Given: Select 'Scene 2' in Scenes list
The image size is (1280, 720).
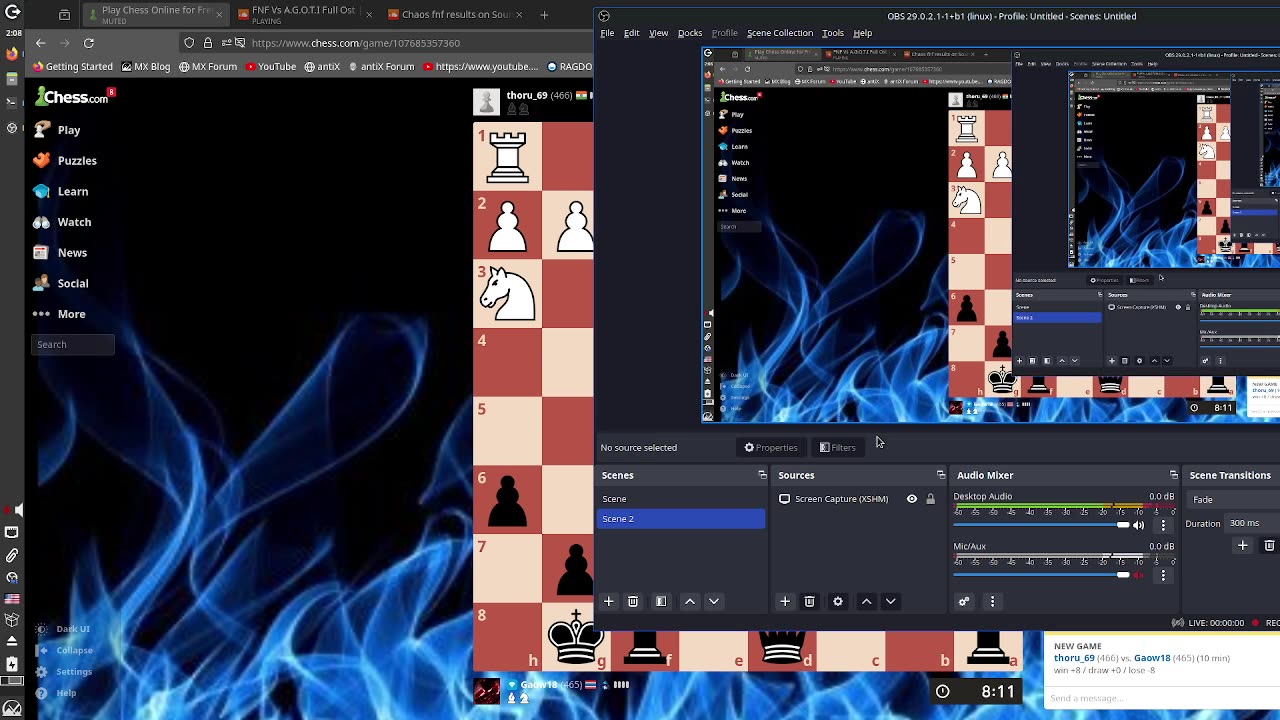Looking at the screenshot, I should click(x=681, y=519).
